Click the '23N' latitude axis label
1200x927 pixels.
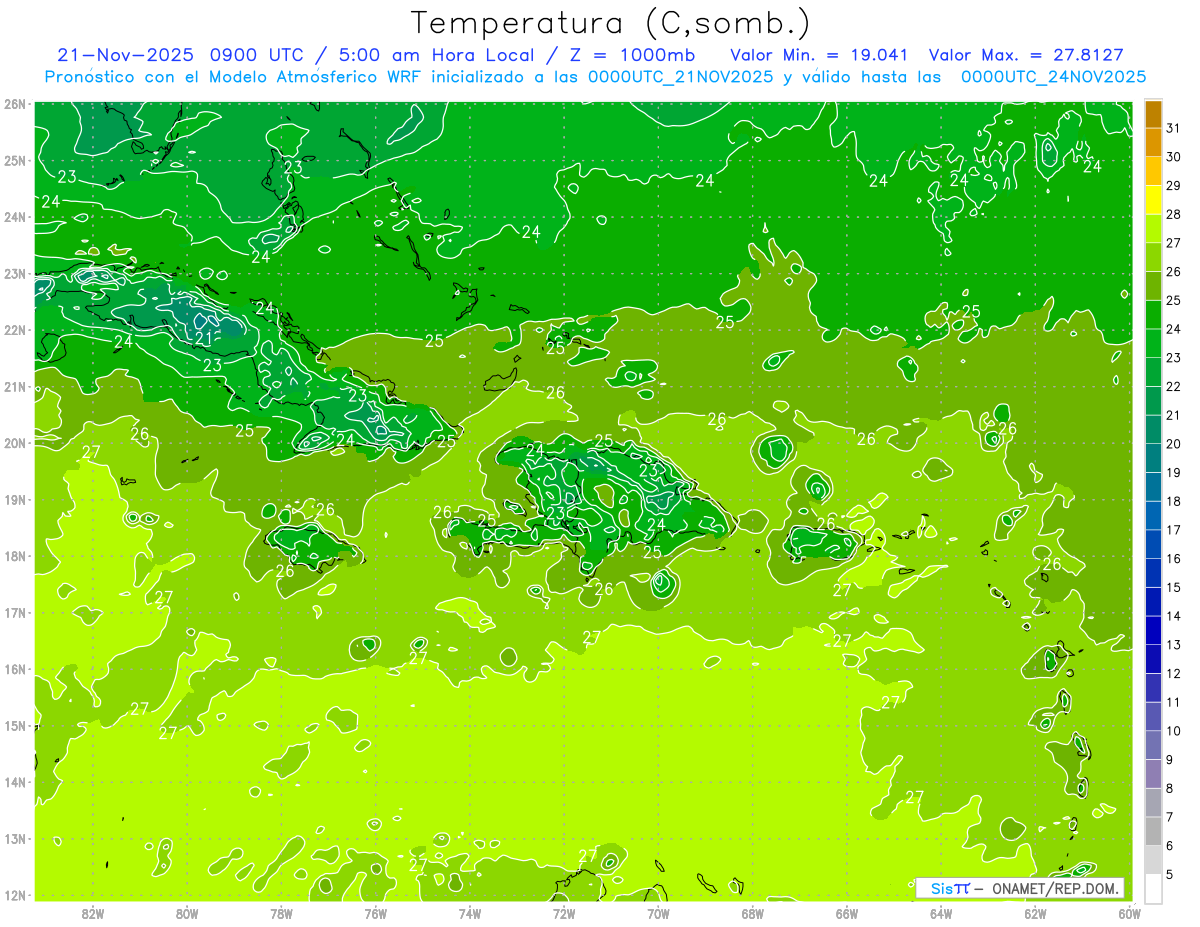coord(14,273)
